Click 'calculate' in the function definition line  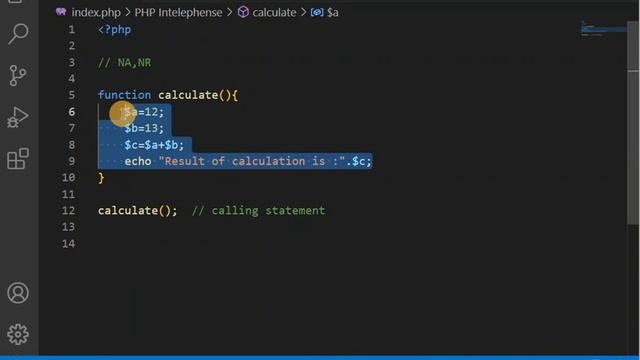pyautogui.click(x=188, y=95)
